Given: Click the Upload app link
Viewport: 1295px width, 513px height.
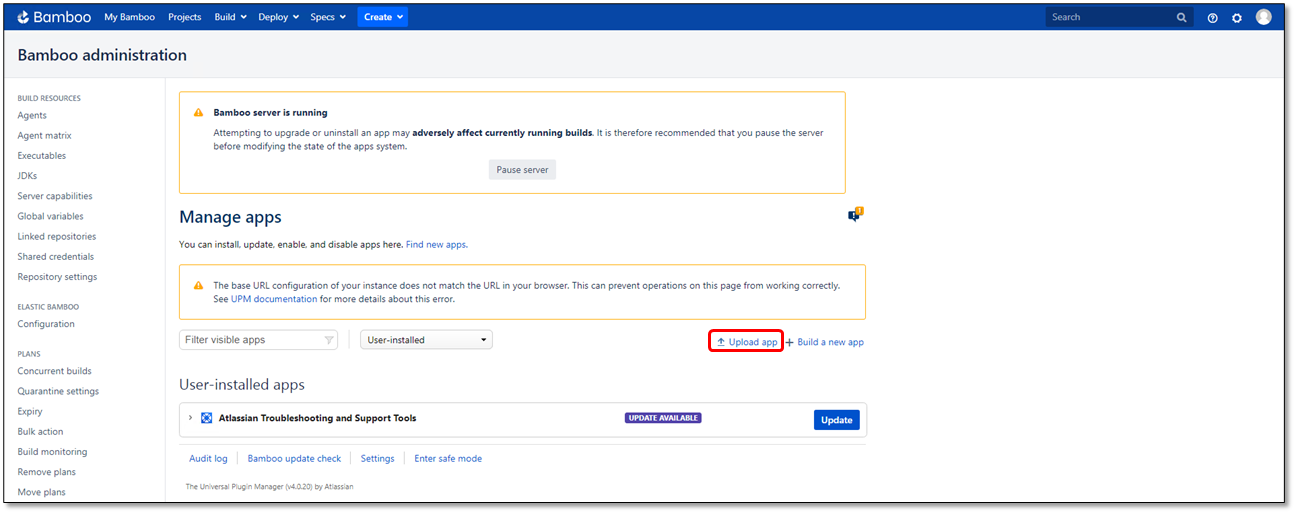Looking at the screenshot, I should pyautogui.click(x=746, y=342).
